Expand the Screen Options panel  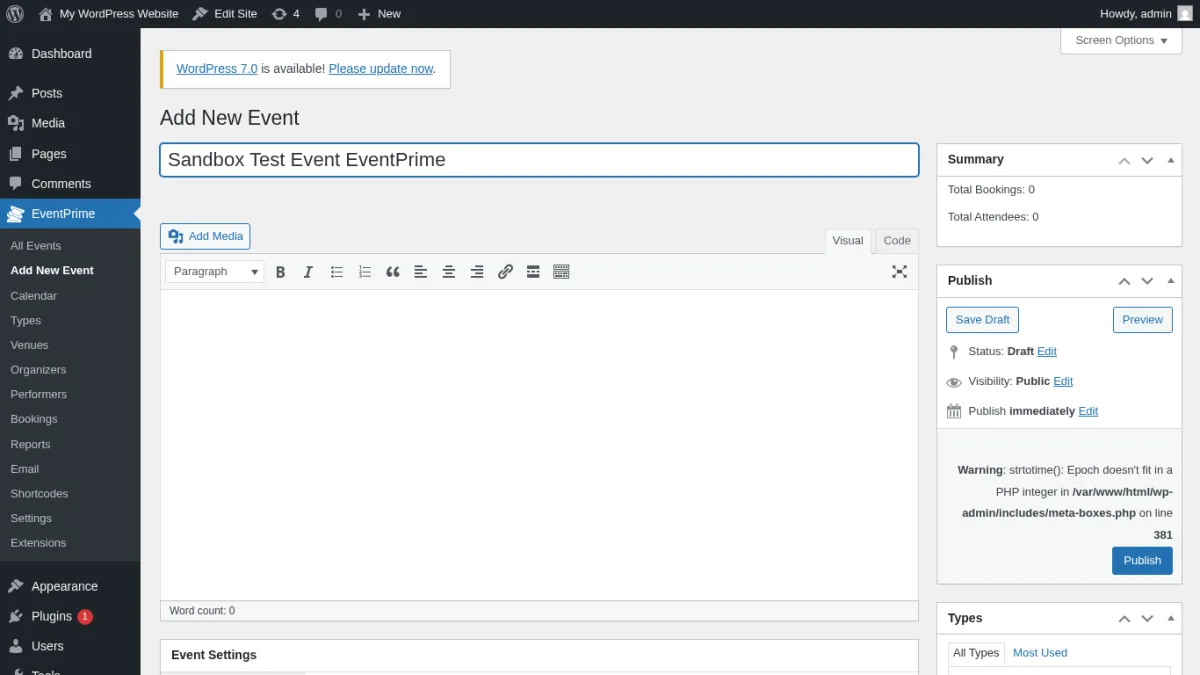1121,40
